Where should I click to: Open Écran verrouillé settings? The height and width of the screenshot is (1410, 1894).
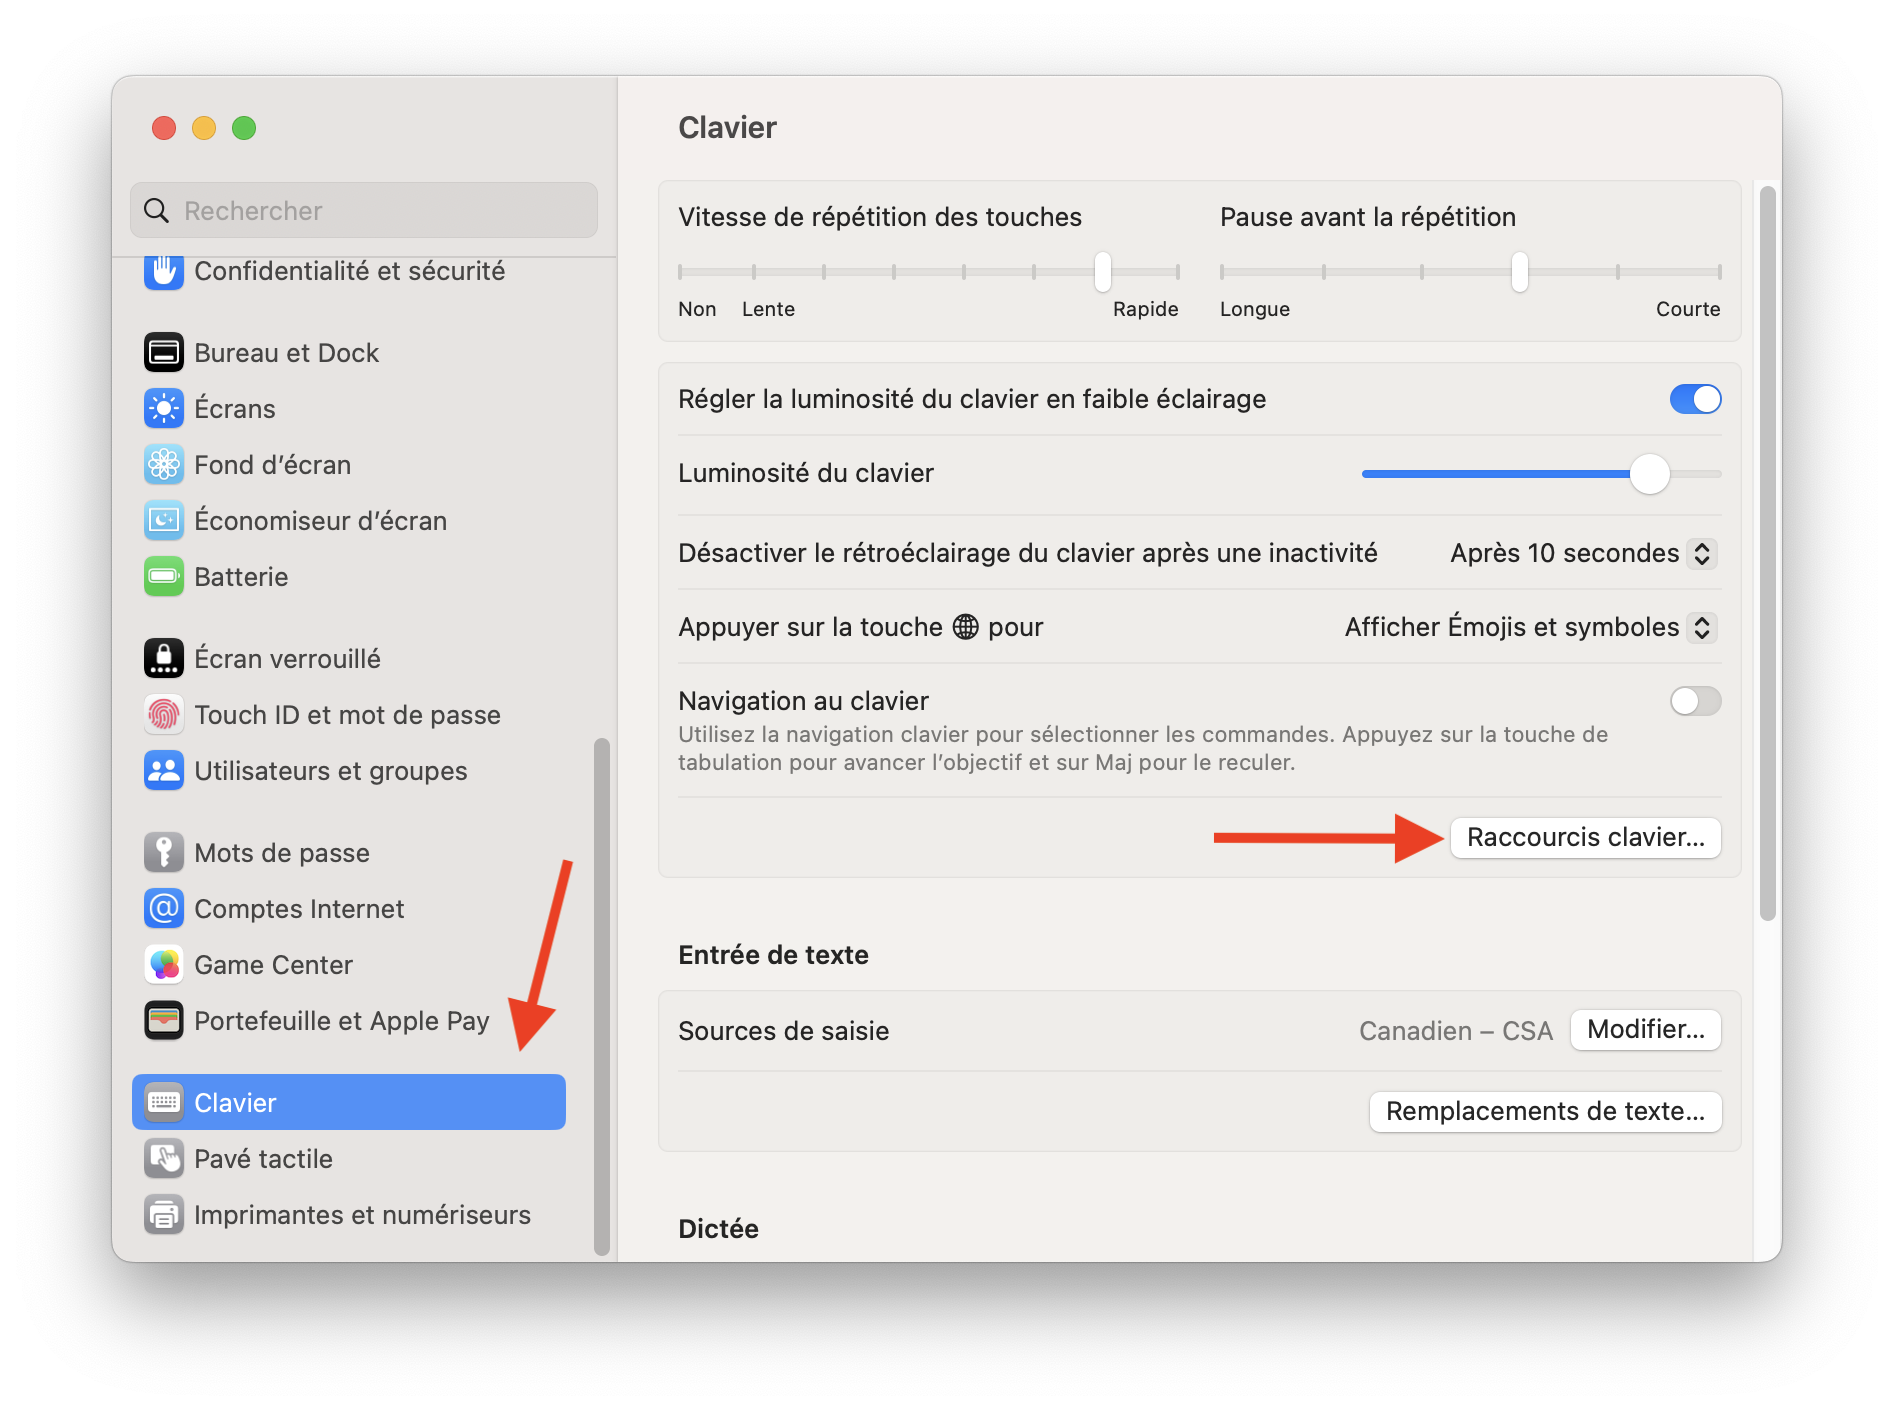coord(349,659)
